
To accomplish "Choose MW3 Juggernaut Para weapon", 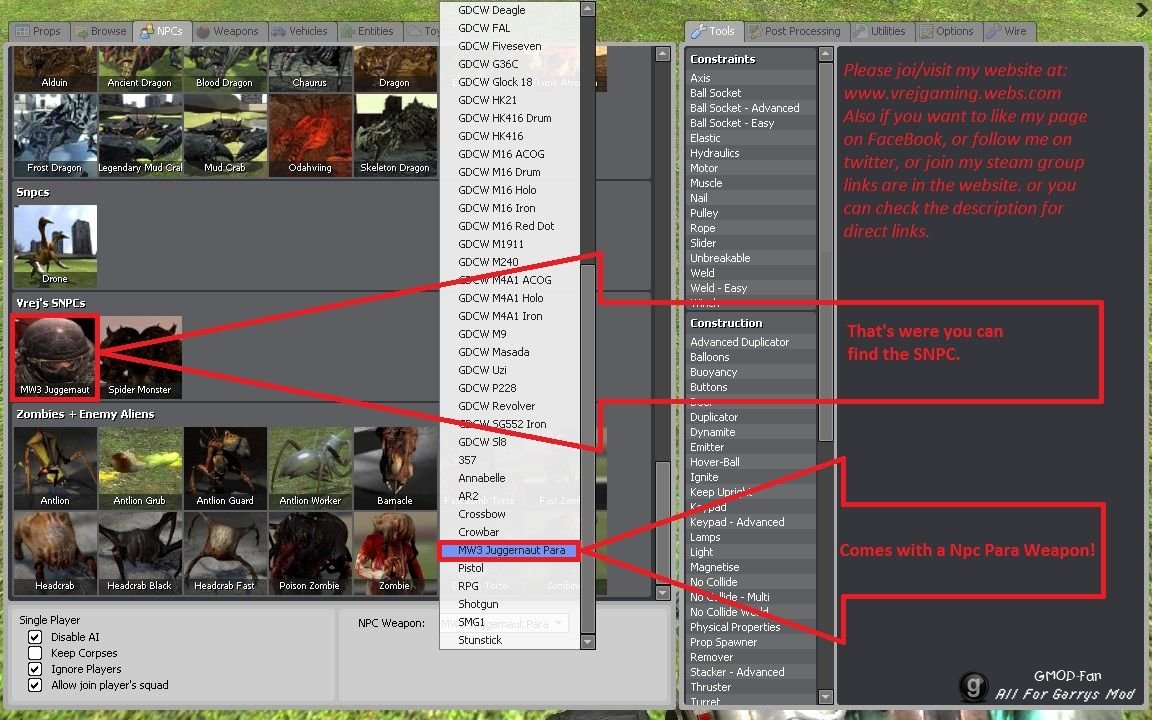I will (510, 550).
